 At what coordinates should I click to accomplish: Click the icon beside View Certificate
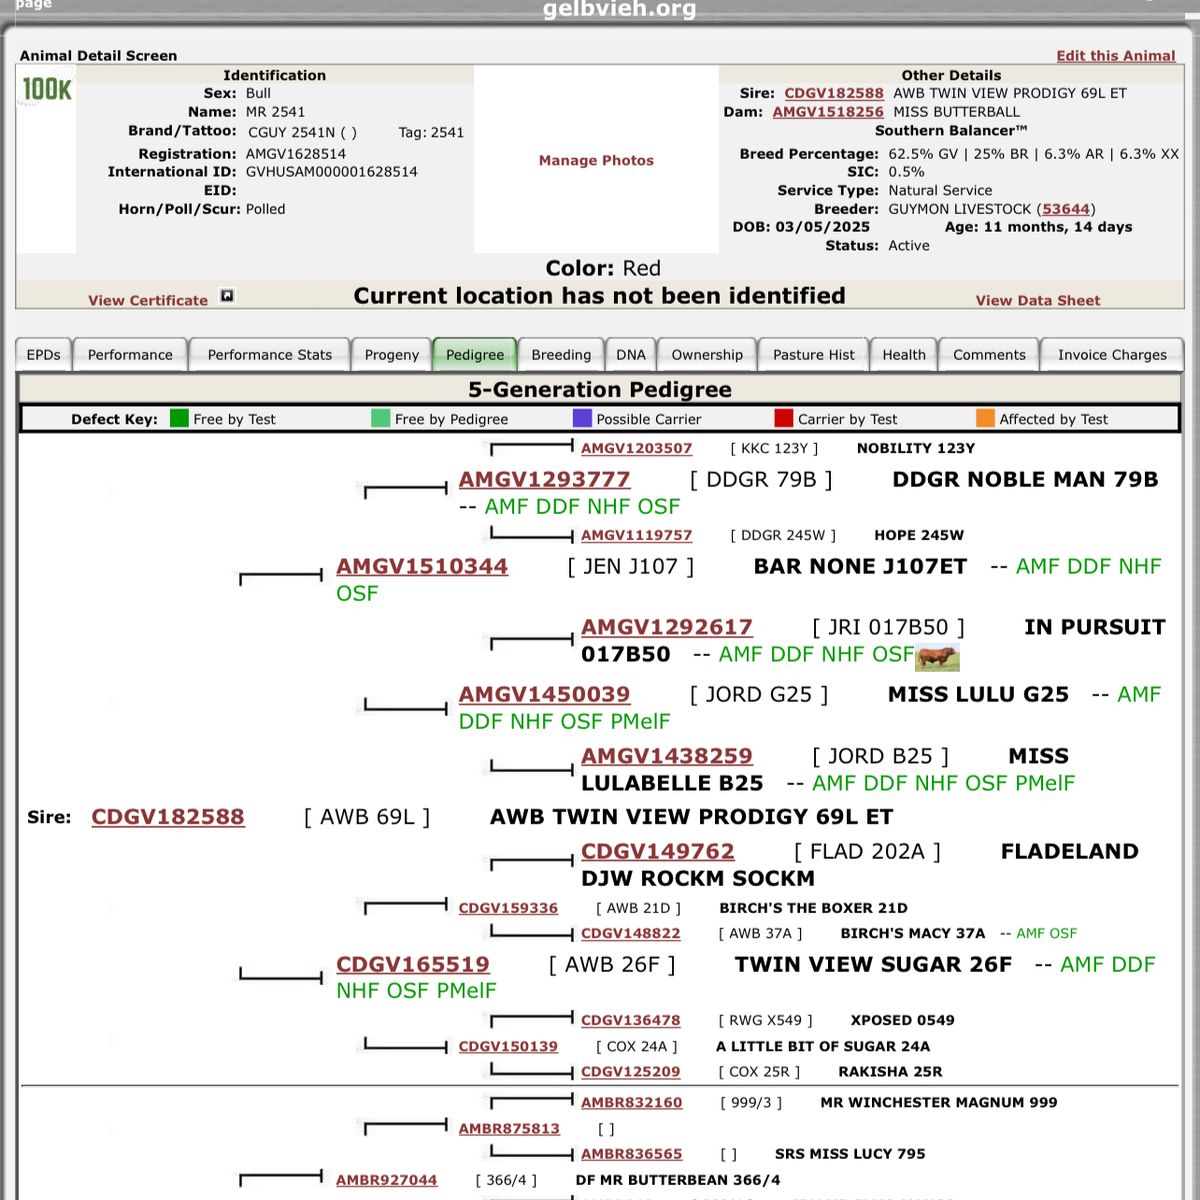(227, 296)
